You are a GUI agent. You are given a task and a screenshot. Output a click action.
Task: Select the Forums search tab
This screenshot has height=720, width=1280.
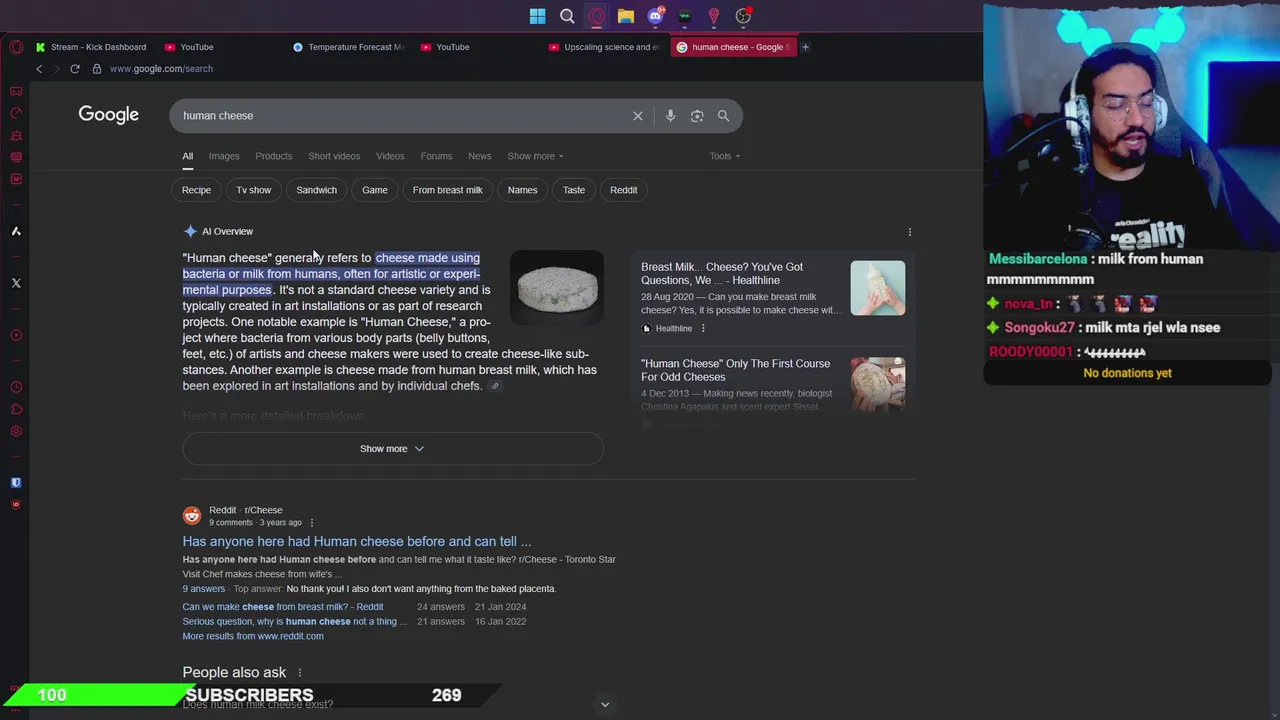point(436,156)
